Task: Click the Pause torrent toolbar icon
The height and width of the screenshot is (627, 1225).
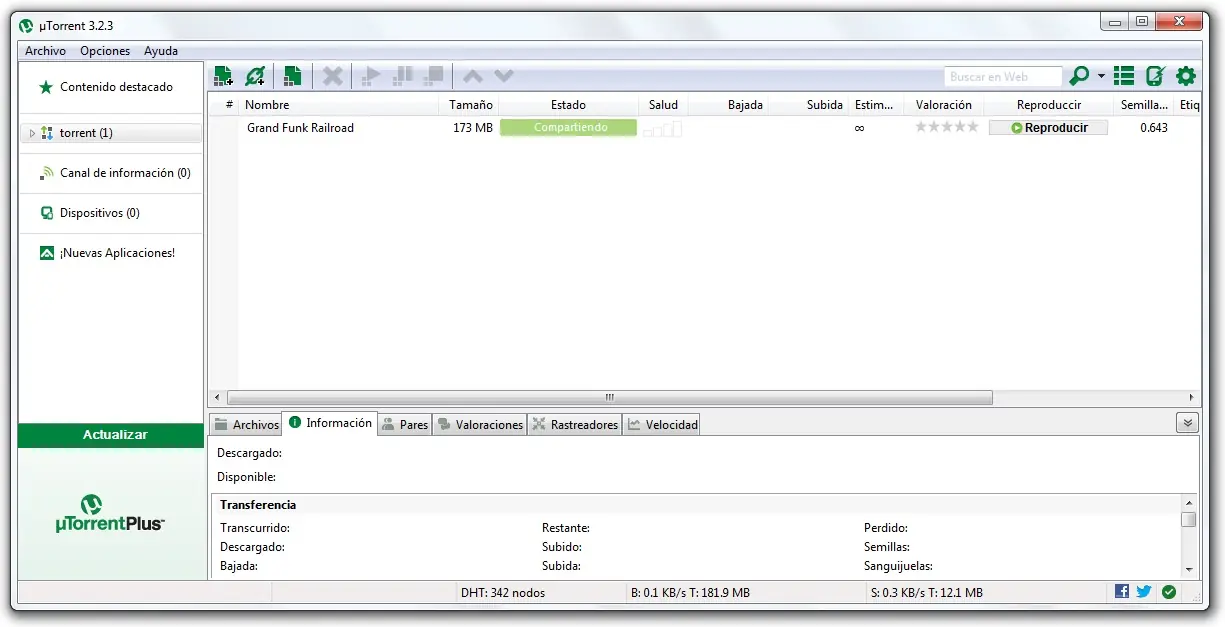Action: (x=403, y=76)
